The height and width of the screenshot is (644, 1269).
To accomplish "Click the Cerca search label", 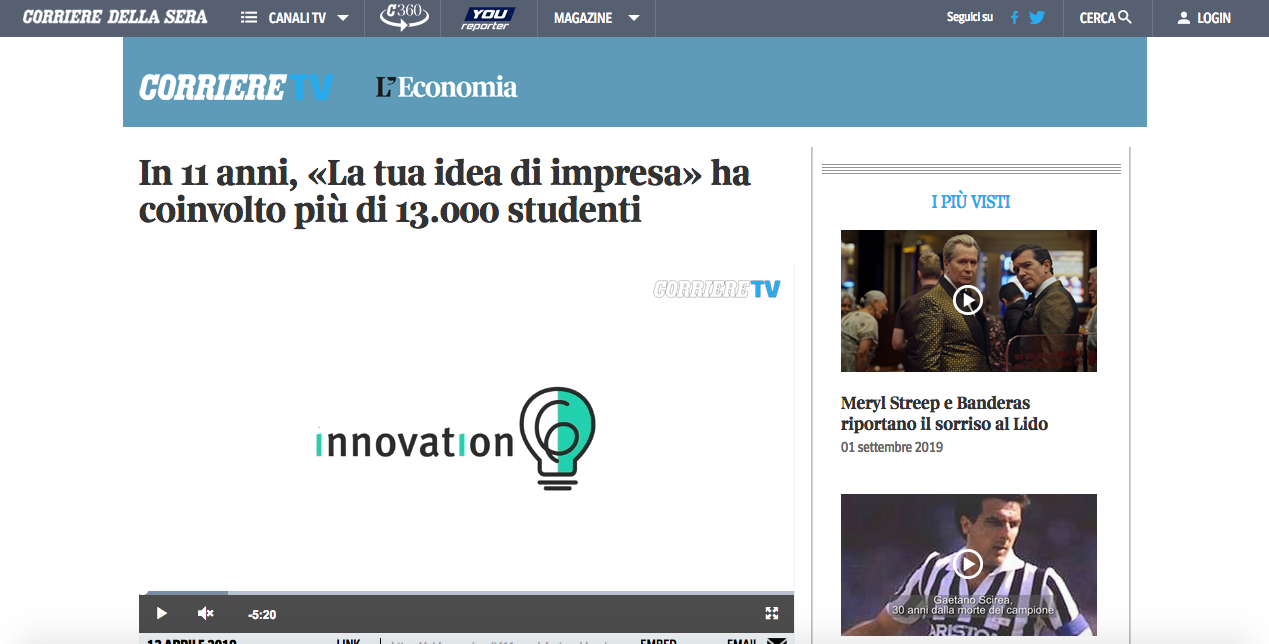I will [x=1097, y=18].
